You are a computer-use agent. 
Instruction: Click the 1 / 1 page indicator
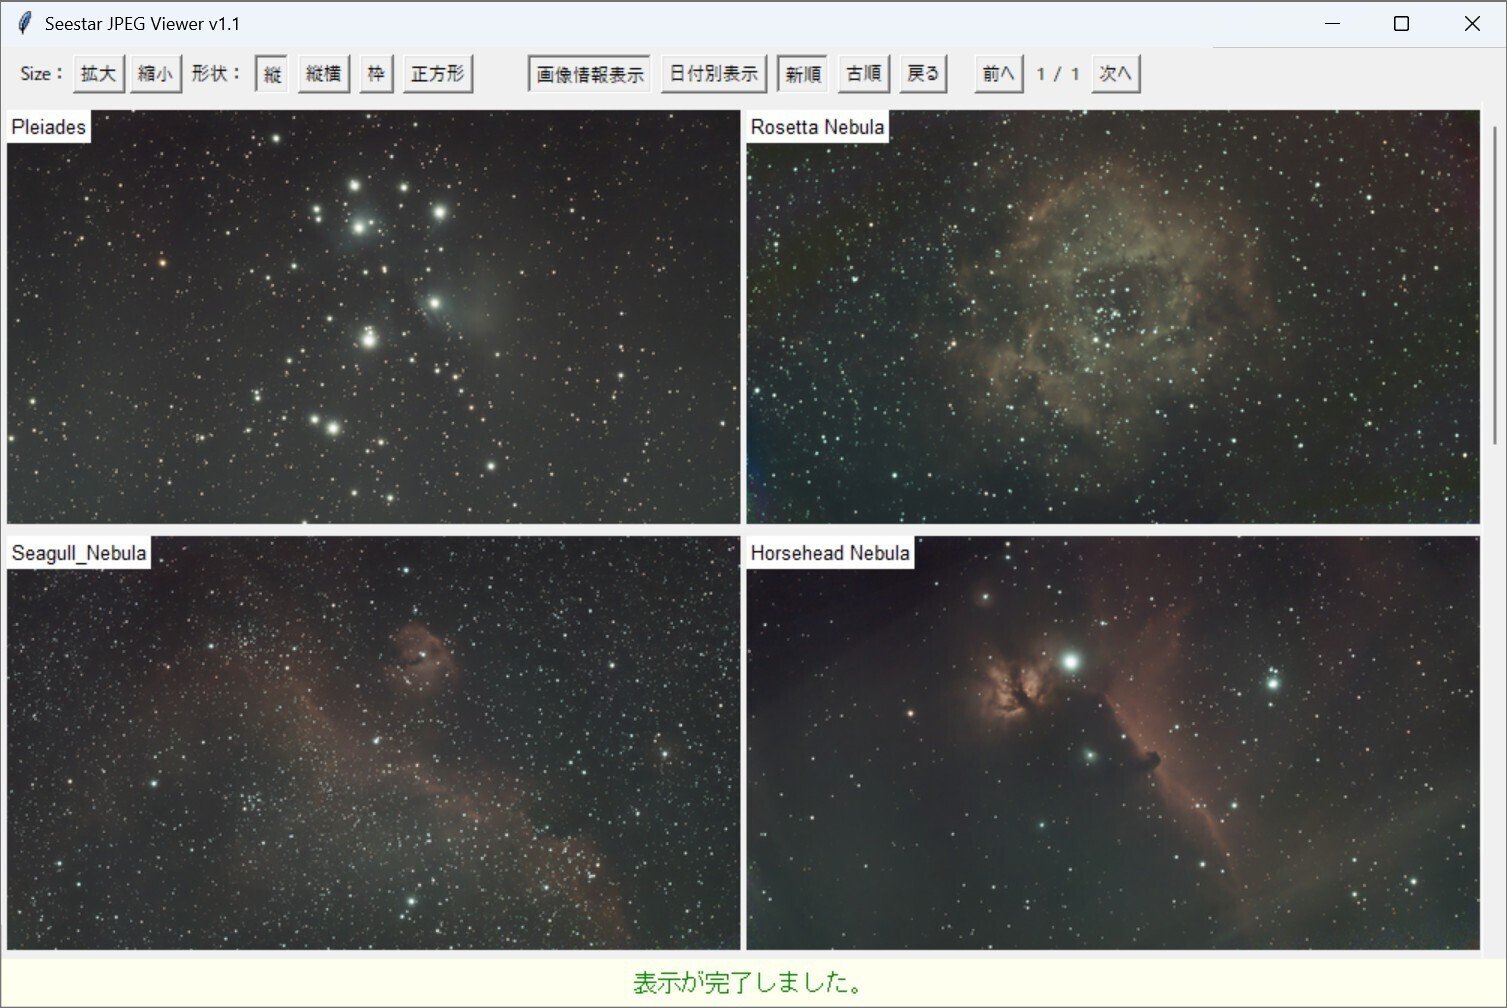coord(1058,72)
